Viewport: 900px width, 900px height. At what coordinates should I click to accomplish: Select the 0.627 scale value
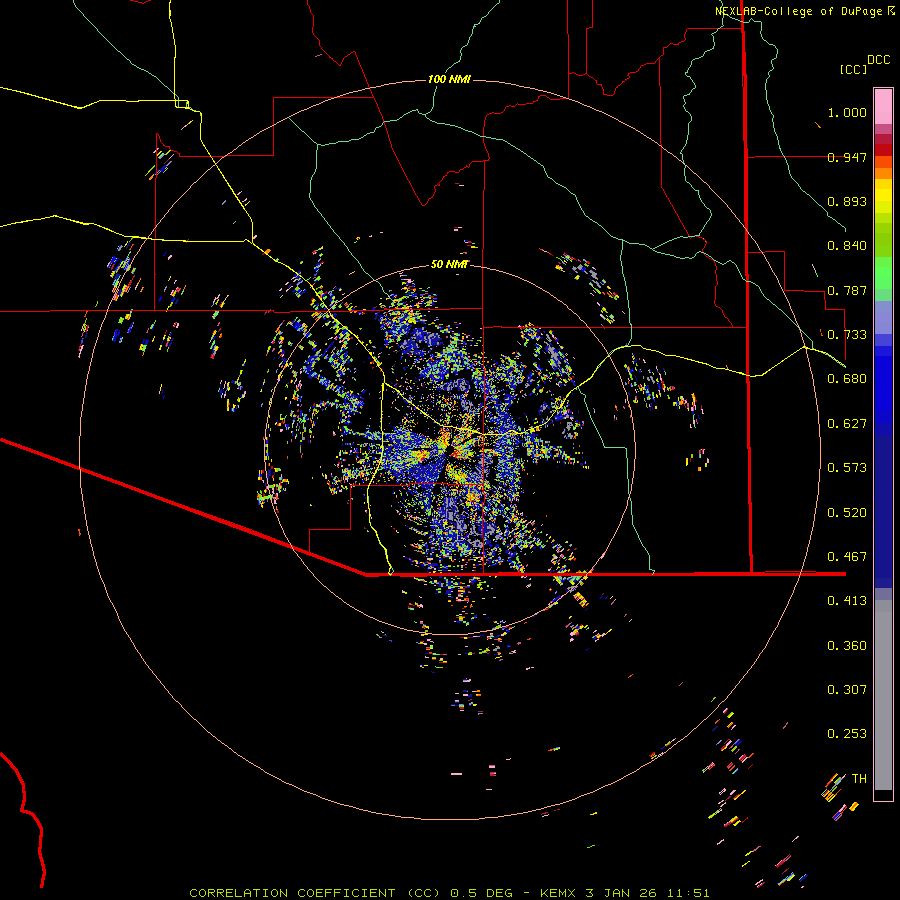(x=847, y=424)
